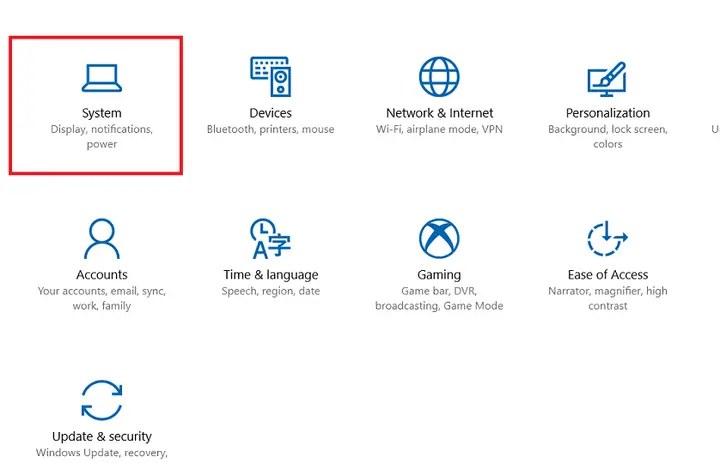The height and width of the screenshot is (463, 720).
Task: Select the Personalization heading
Action: tap(608, 113)
